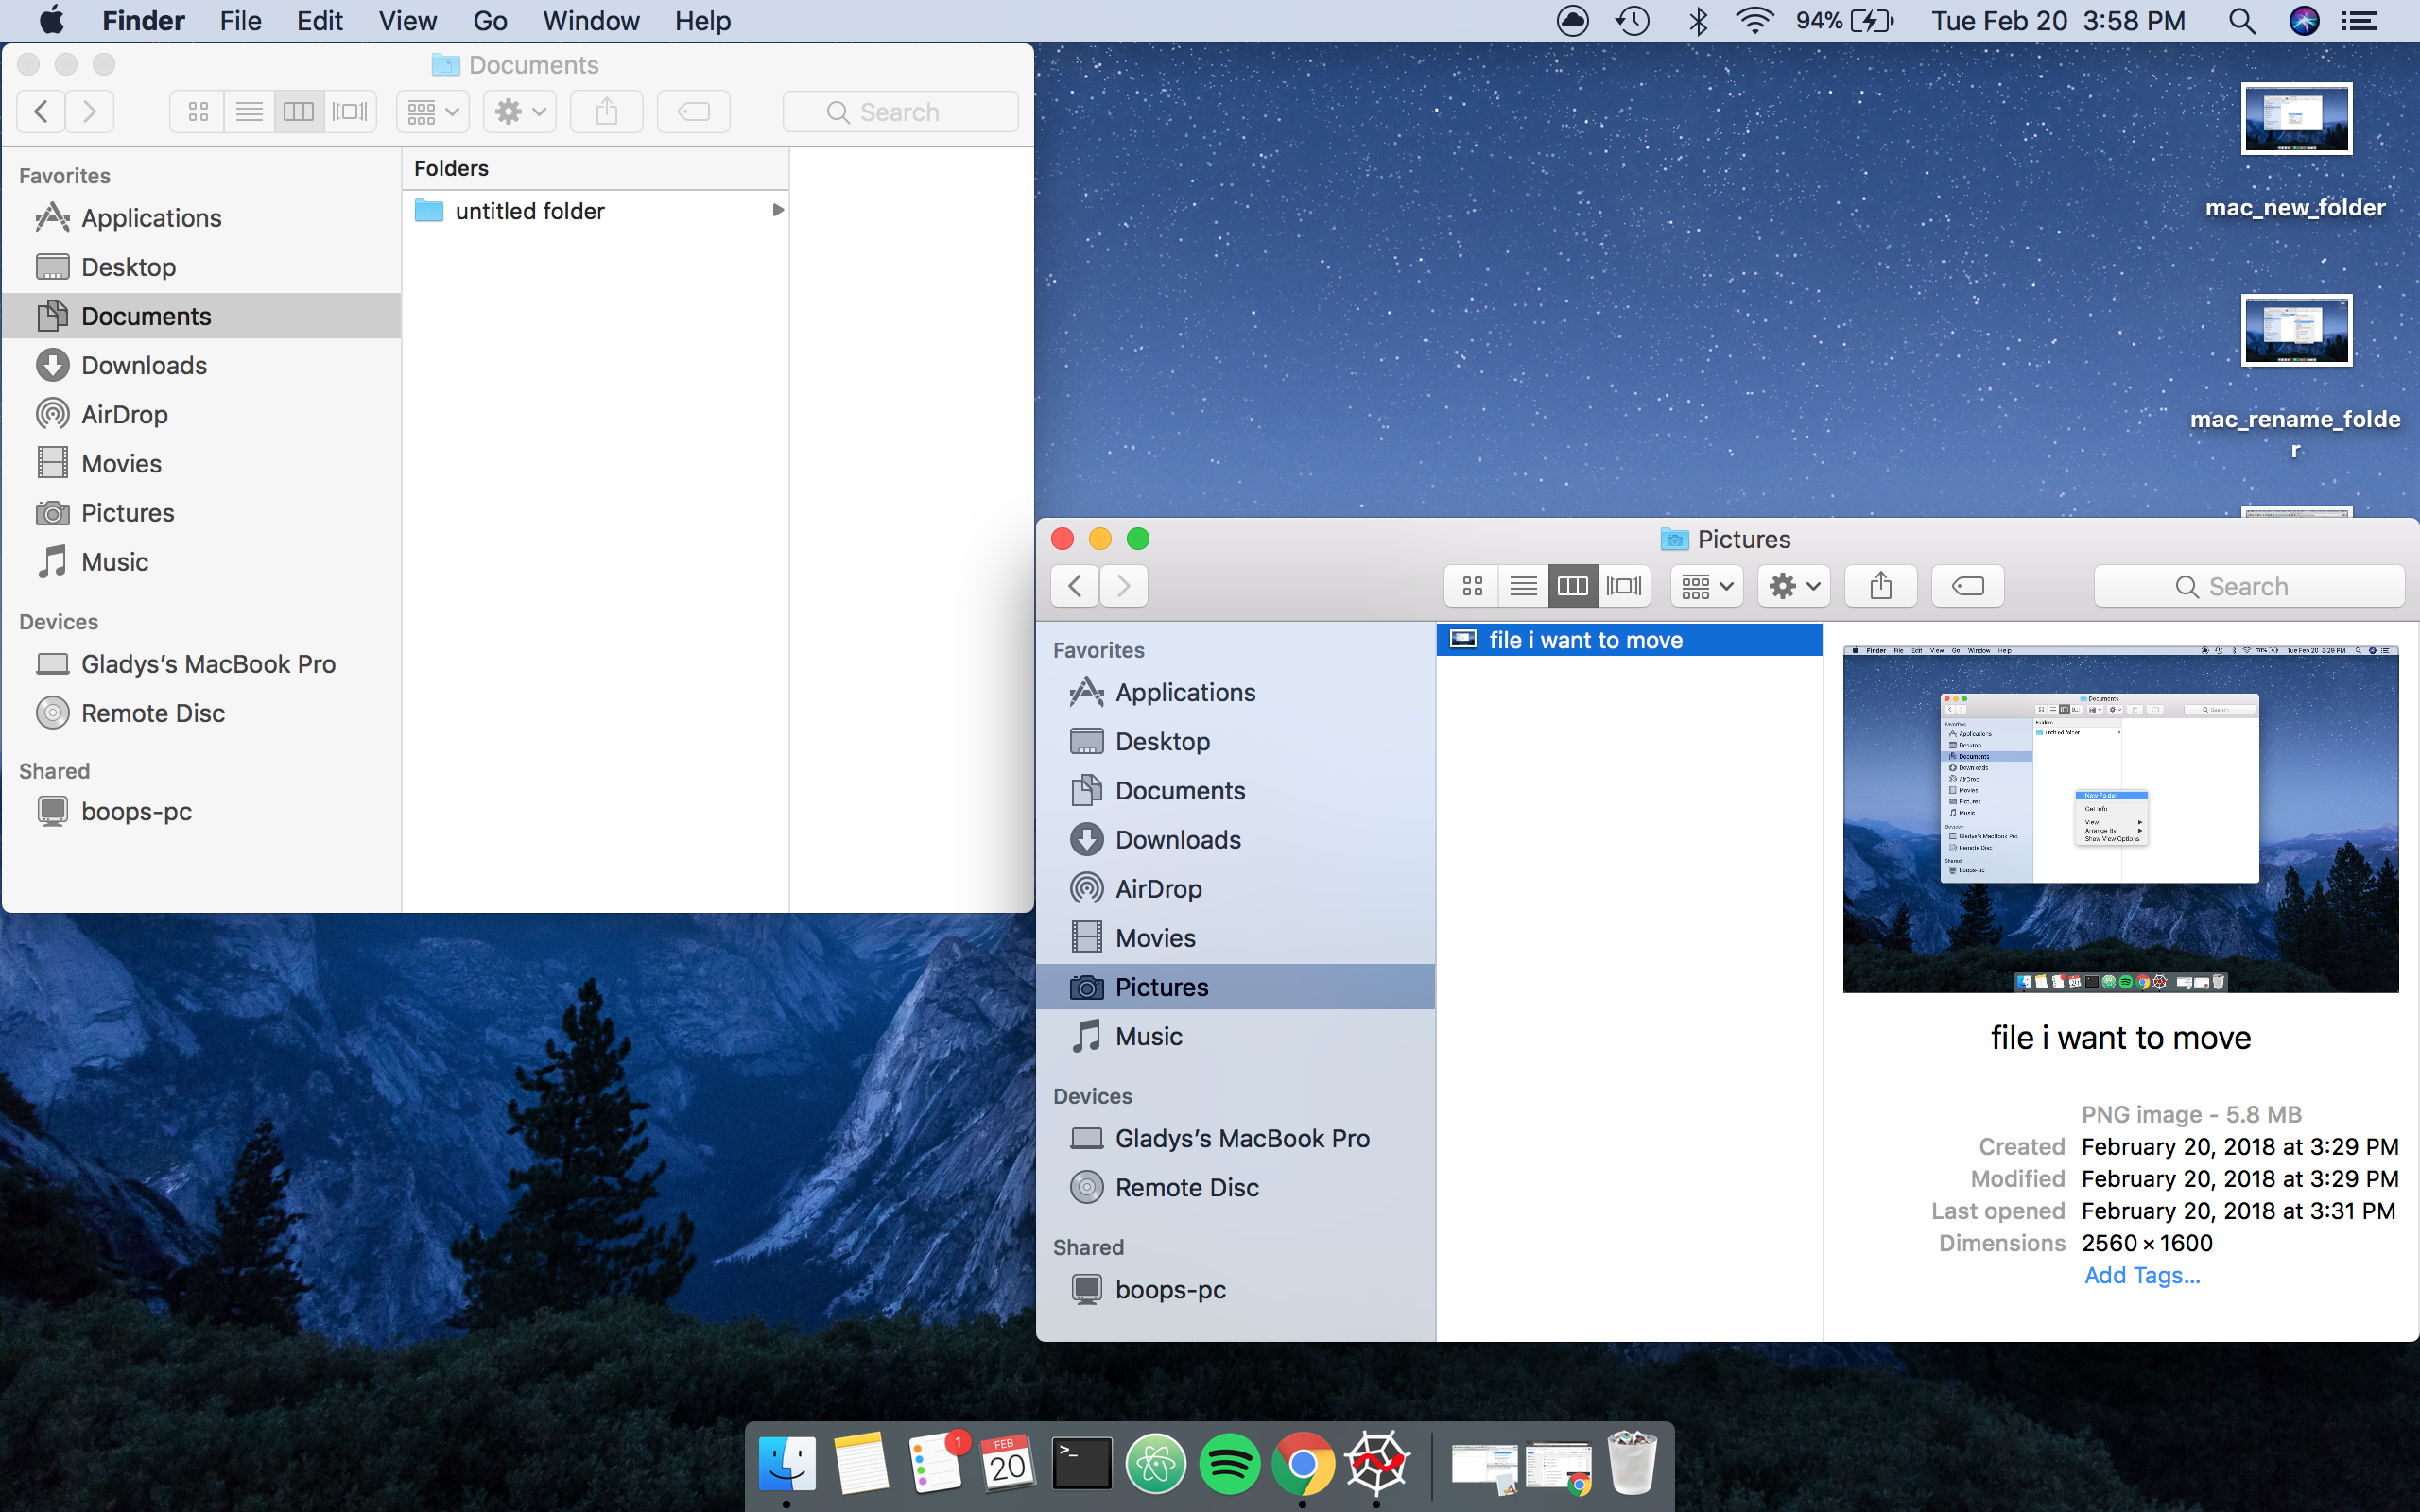Open Spotlight search in menu bar
The width and height of the screenshot is (2420, 1512).
click(x=2242, y=20)
